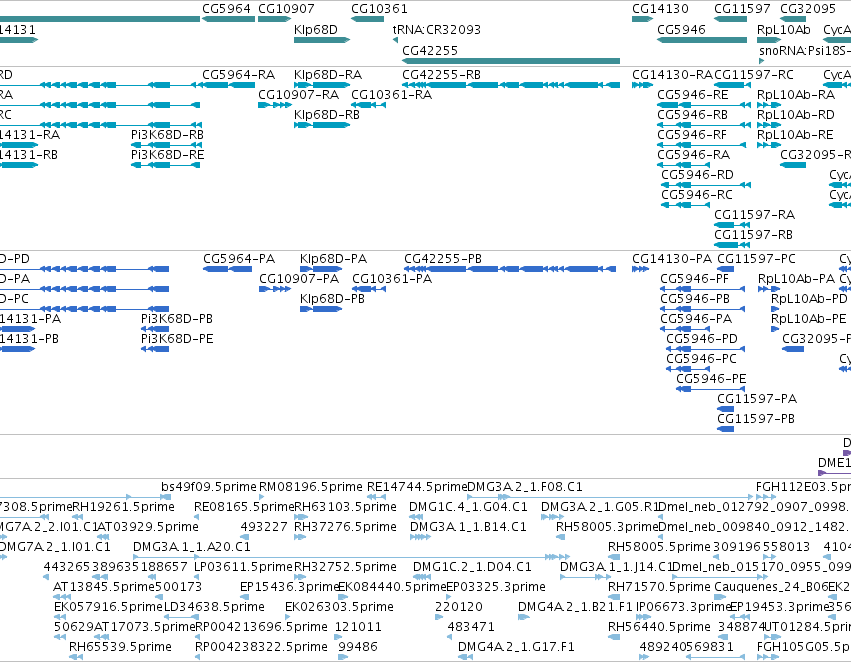This screenshot has height=662, width=851.
Task: Select the Klp68D-PB protein feature
Action: (321, 309)
